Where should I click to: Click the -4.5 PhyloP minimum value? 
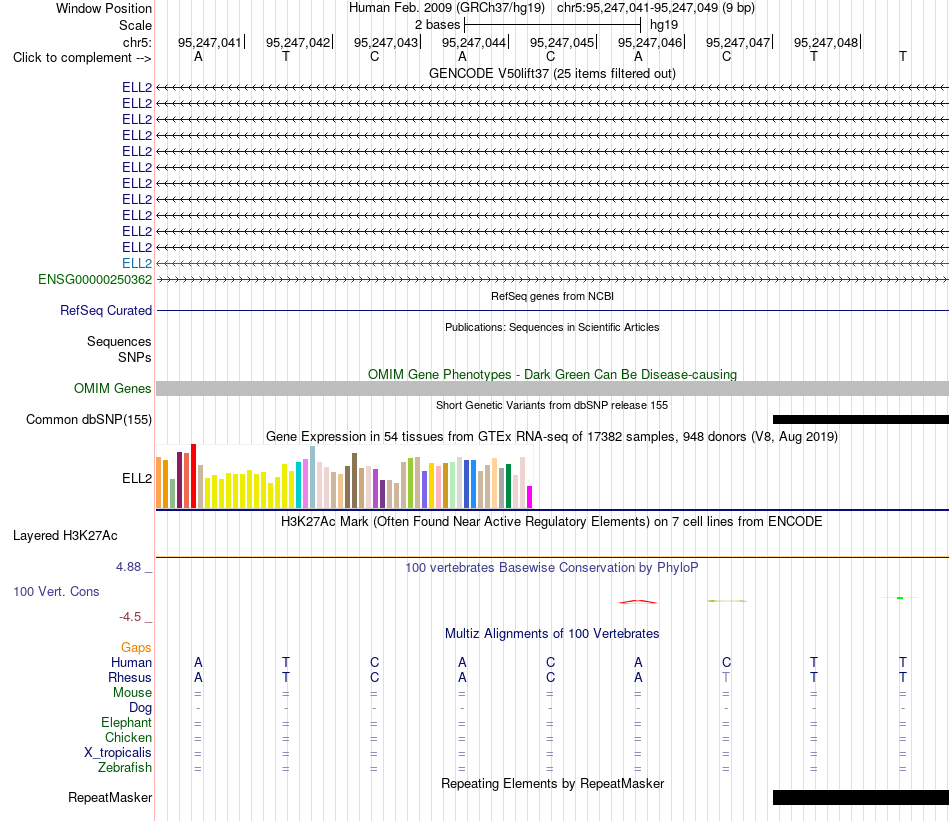point(130,617)
